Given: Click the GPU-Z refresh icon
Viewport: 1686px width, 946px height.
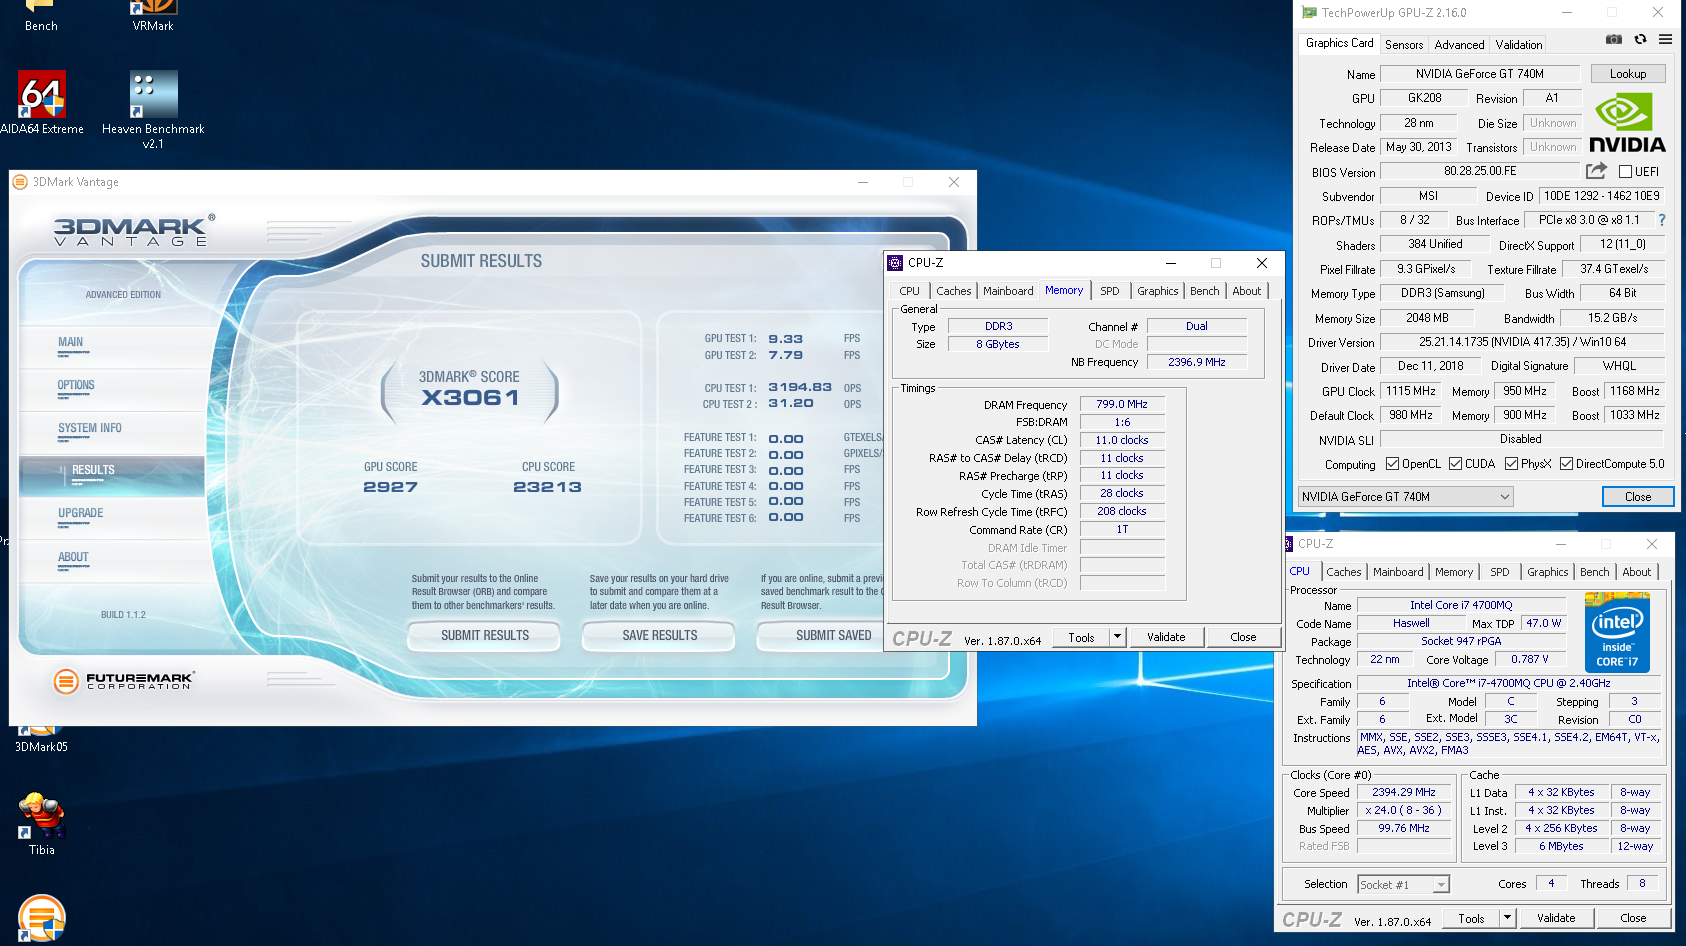Looking at the screenshot, I should pos(1640,40).
